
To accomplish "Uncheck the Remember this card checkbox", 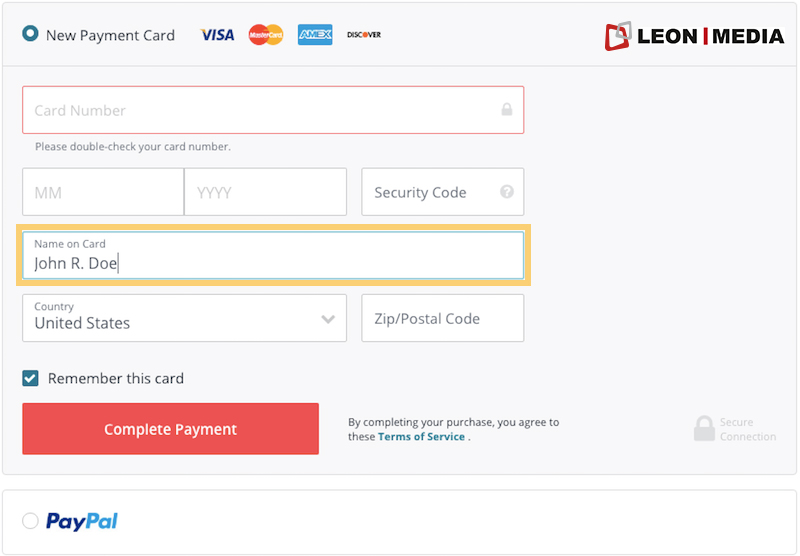I will tap(30, 378).
